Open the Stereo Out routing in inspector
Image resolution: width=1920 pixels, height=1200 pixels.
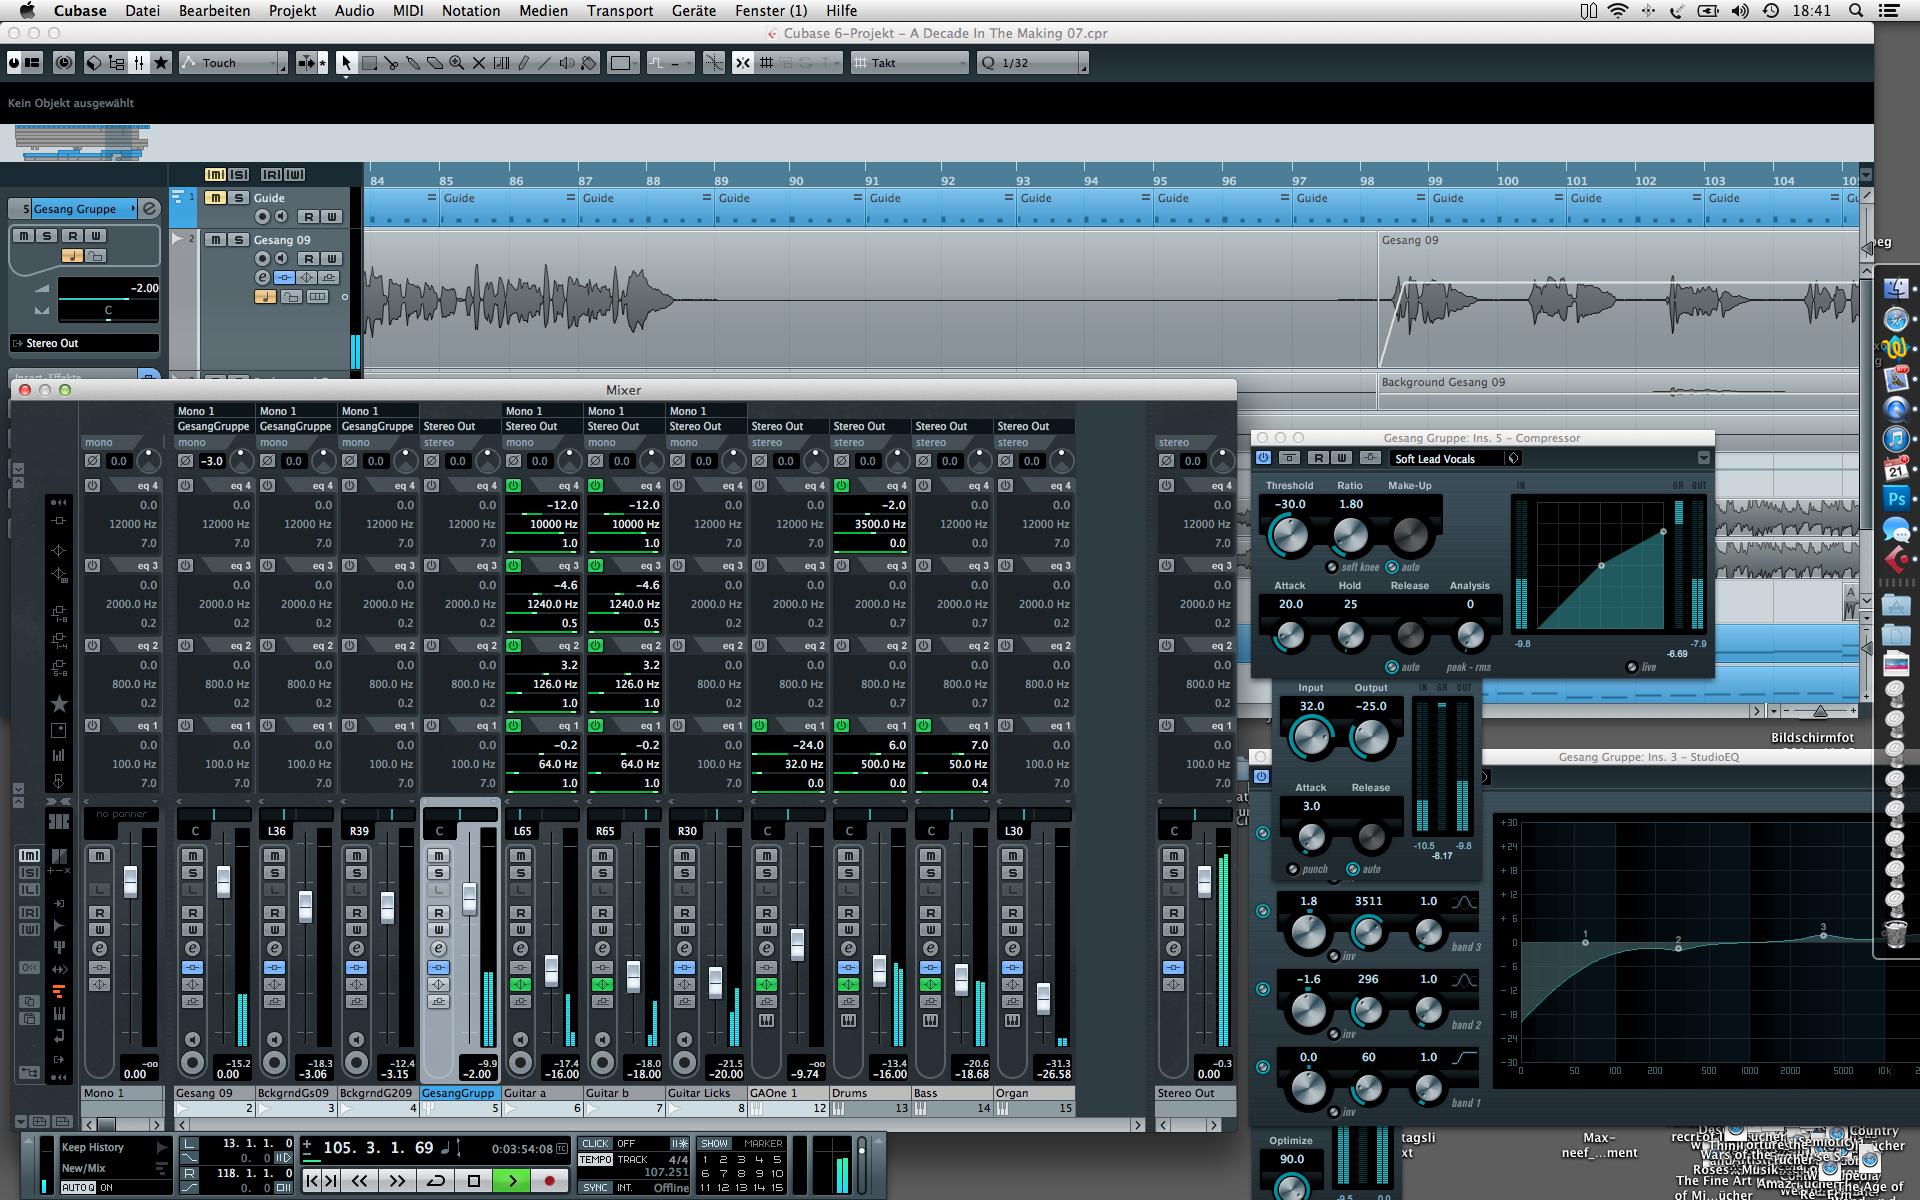click(x=85, y=343)
